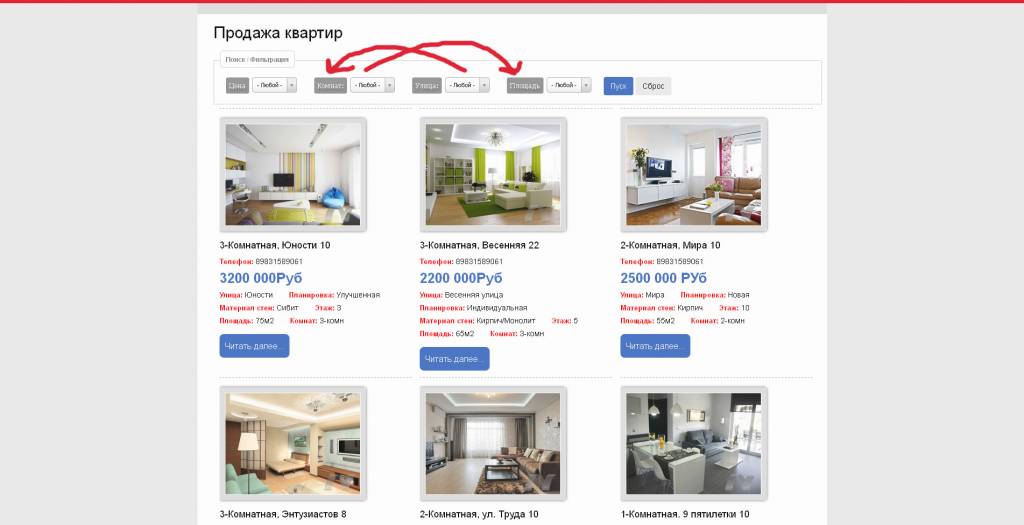Screen dimensions: 1024x525
Task: Open the Площадь filter dropdown
Action: 569,85
